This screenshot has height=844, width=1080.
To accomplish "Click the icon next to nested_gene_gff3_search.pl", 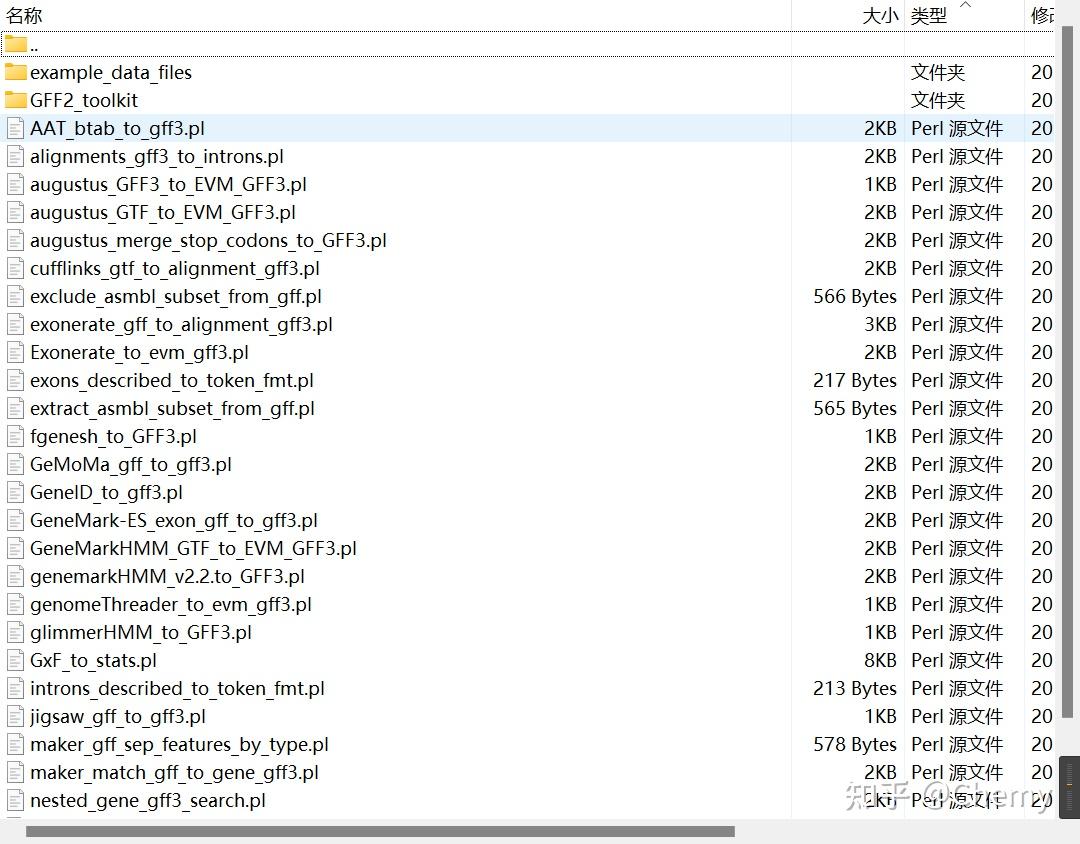I will pyautogui.click(x=15, y=800).
